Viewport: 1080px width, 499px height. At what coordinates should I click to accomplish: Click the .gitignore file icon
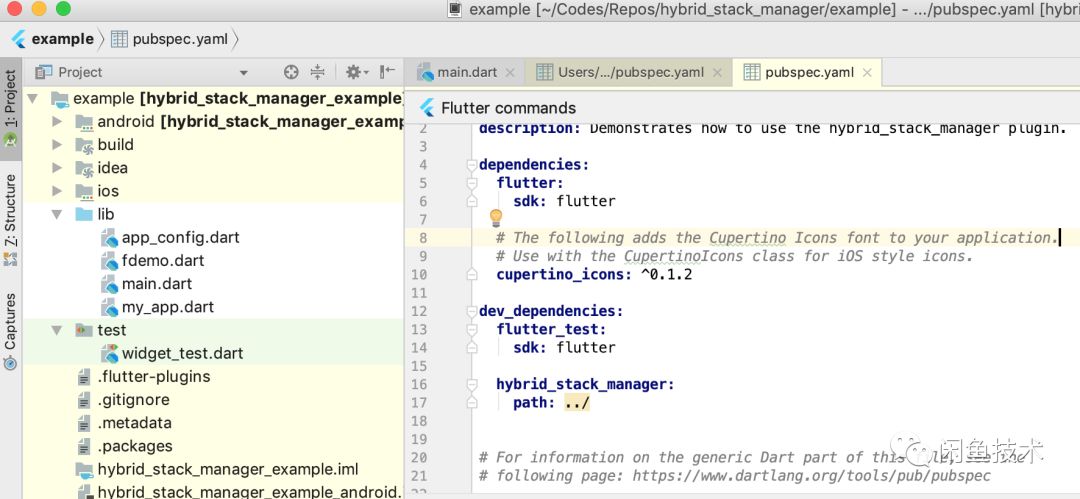84,400
